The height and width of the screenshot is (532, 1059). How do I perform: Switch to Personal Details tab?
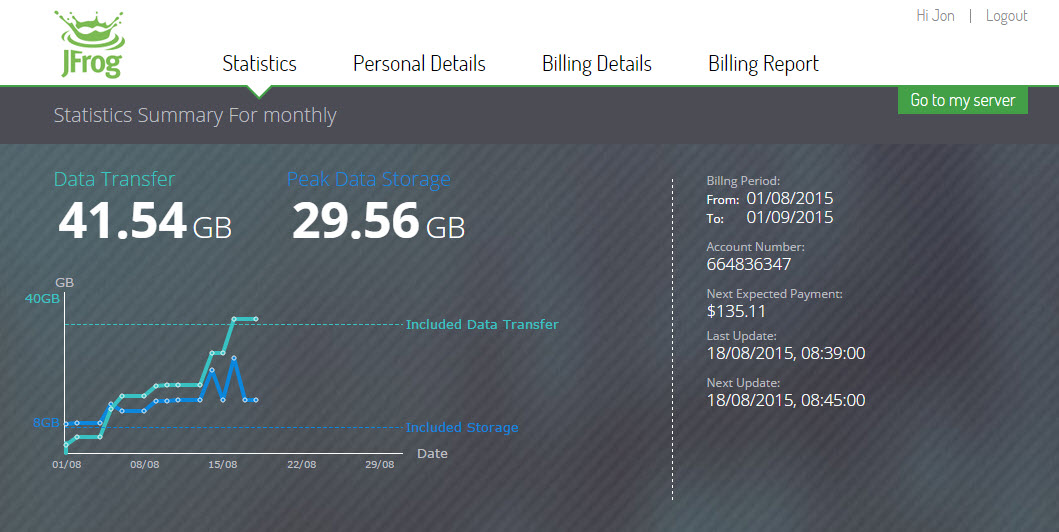click(x=419, y=64)
